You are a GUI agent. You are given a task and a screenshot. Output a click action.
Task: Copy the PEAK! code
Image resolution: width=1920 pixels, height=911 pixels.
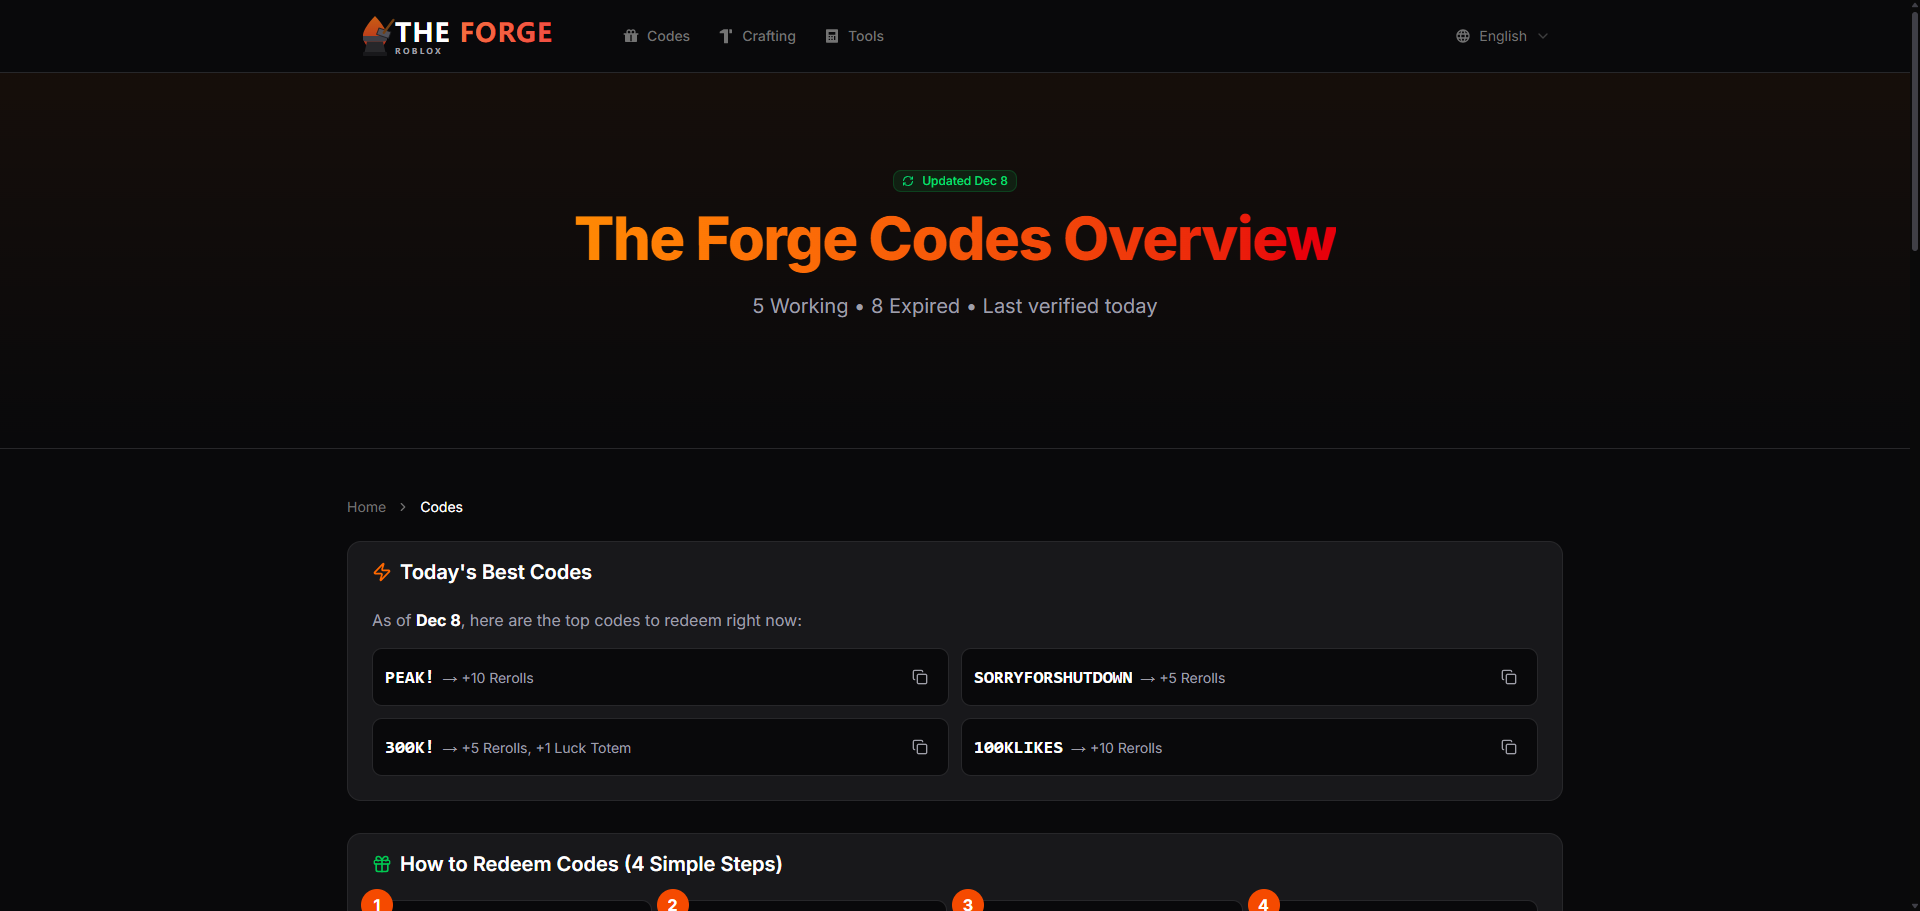(x=919, y=677)
